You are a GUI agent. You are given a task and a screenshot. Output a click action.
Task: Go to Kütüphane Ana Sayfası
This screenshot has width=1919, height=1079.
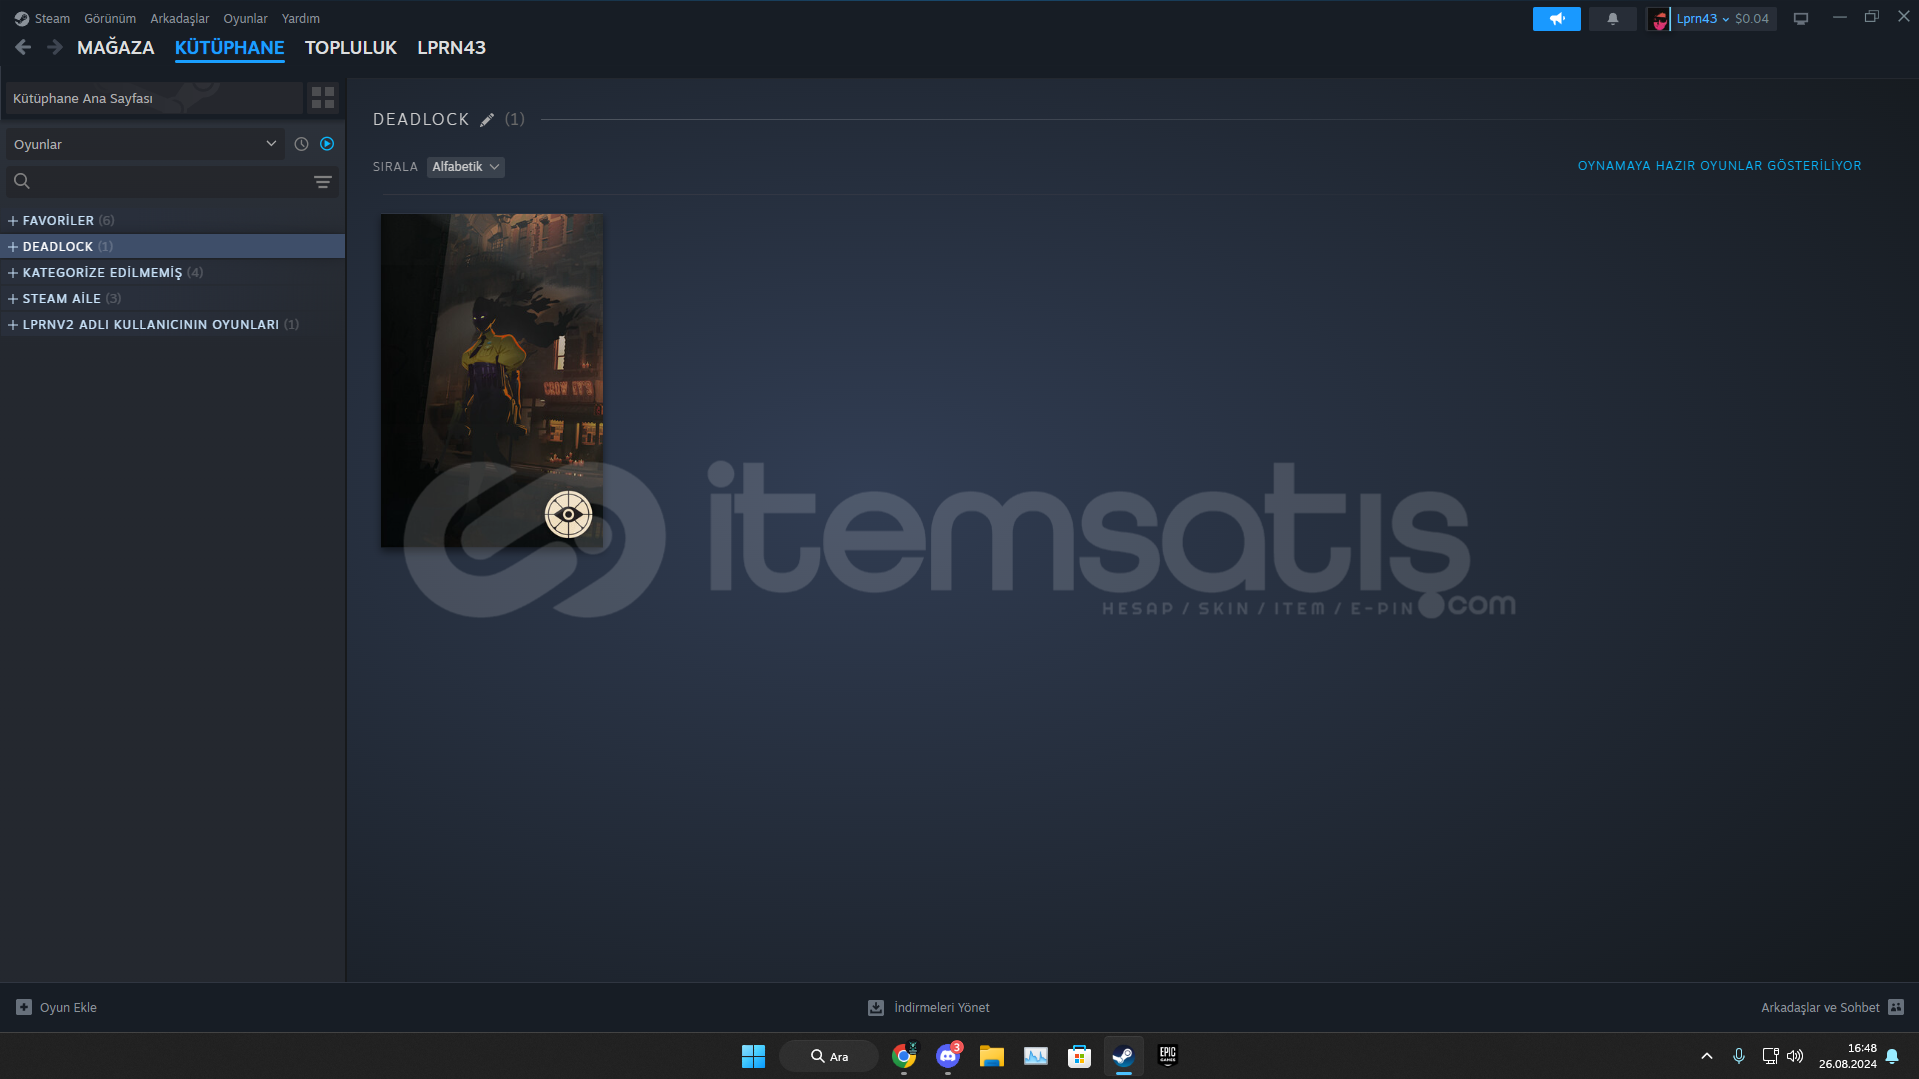click(154, 98)
